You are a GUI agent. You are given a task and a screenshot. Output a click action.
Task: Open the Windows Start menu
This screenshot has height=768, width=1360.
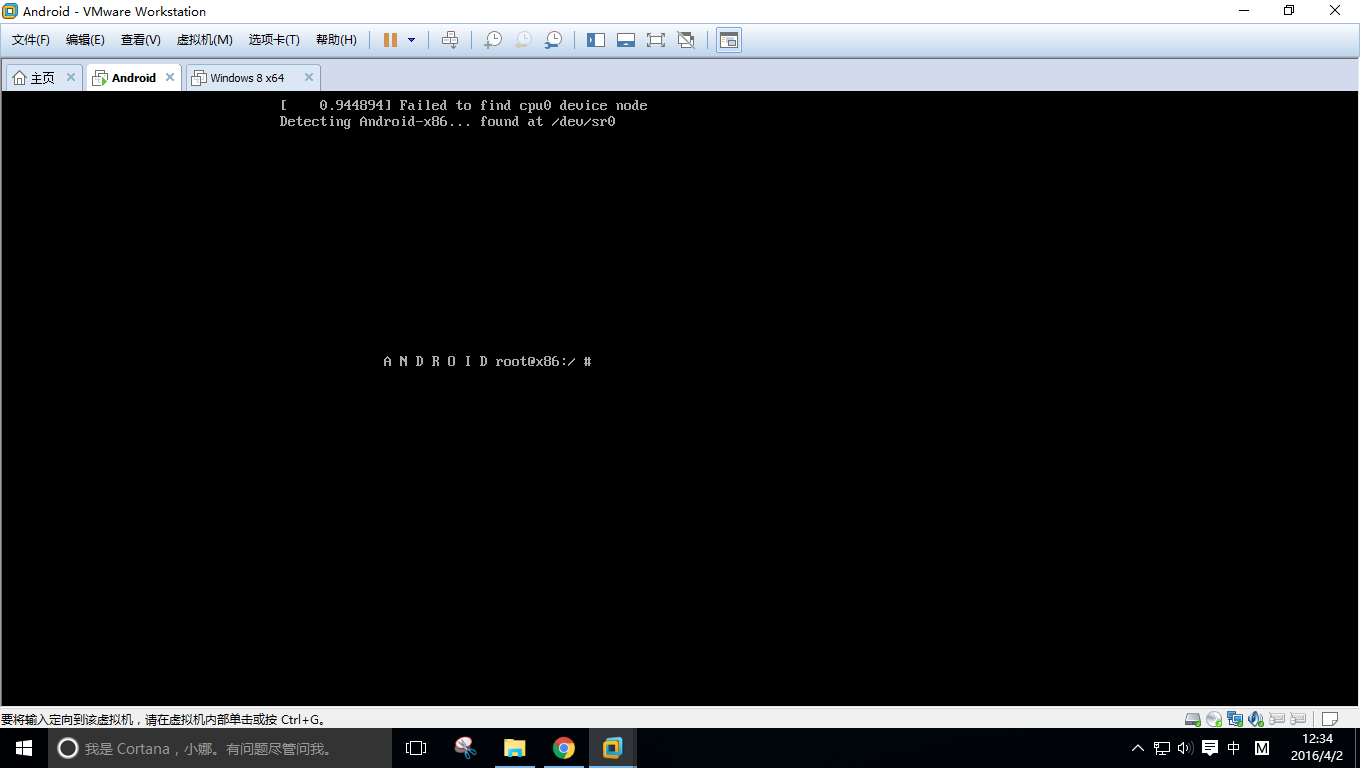point(24,748)
